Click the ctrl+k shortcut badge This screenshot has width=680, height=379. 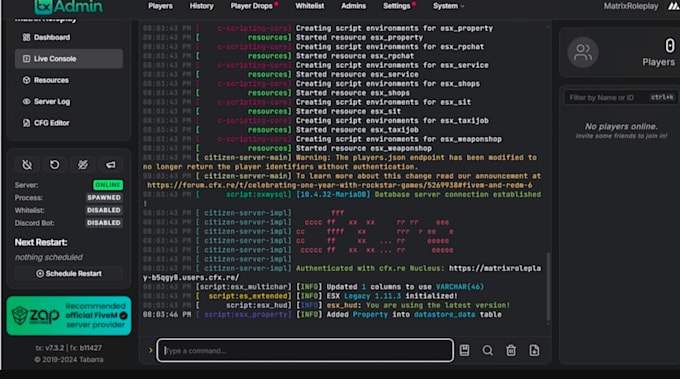pyautogui.click(x=662, y=98)
